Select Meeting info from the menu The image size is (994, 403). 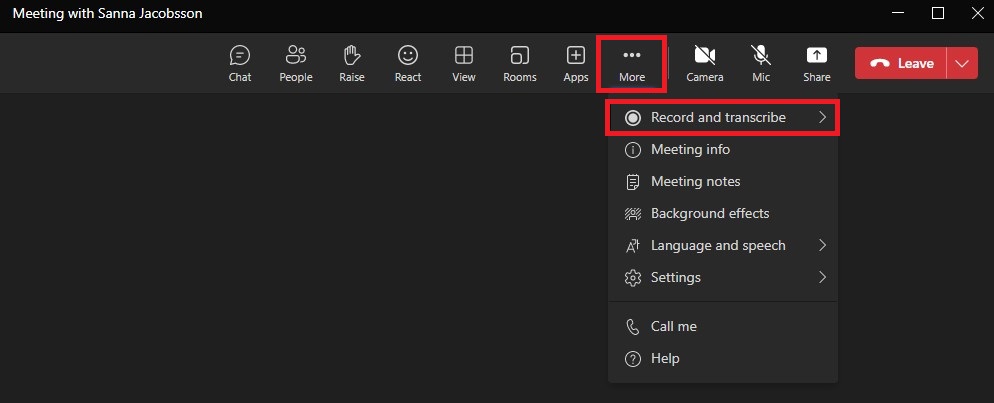coord(690,150)
